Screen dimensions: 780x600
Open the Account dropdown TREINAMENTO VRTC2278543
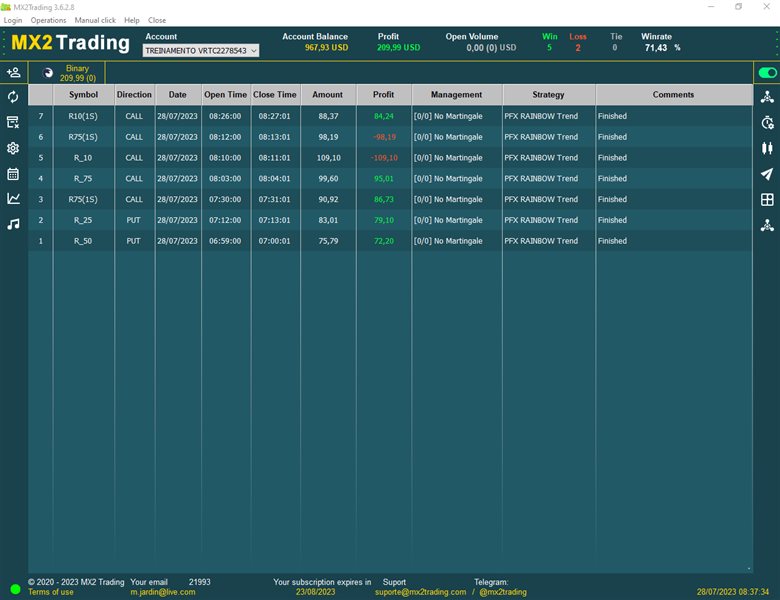[201, 50]
